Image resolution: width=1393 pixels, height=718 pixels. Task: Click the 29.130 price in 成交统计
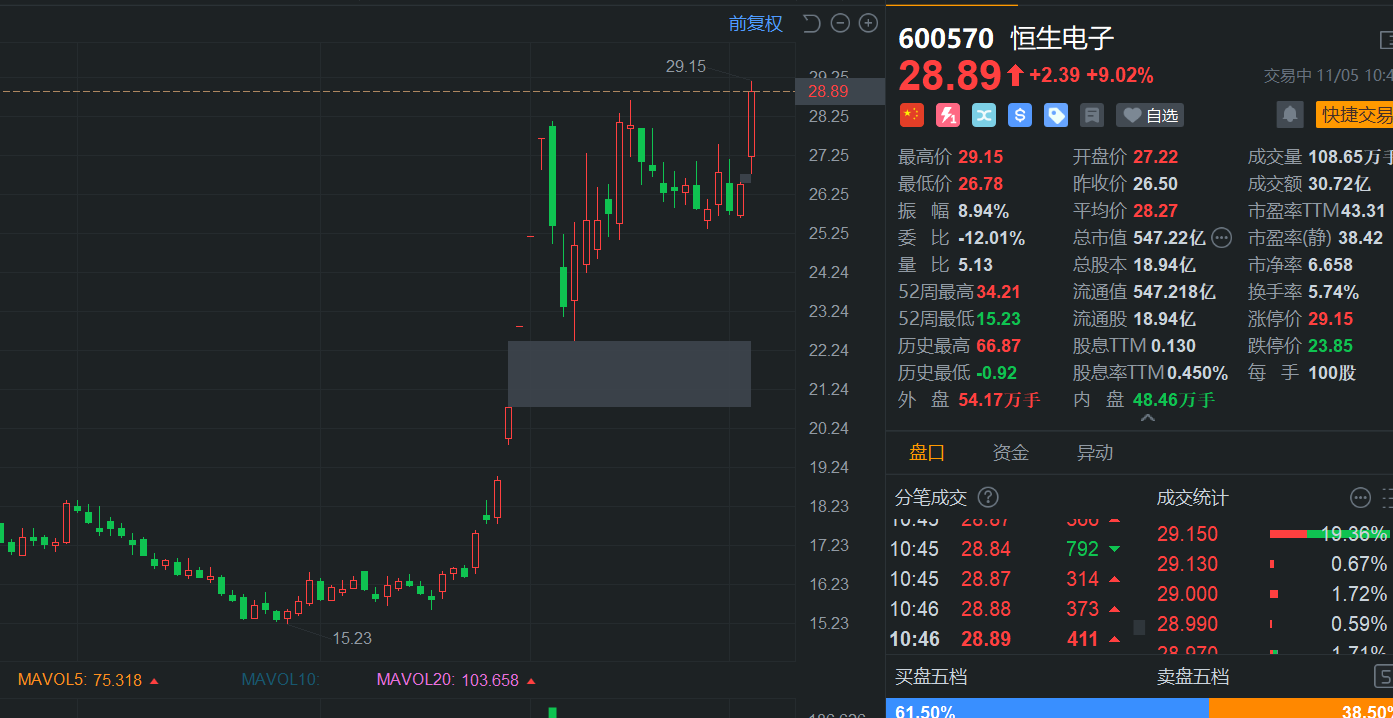[1187, 564]
